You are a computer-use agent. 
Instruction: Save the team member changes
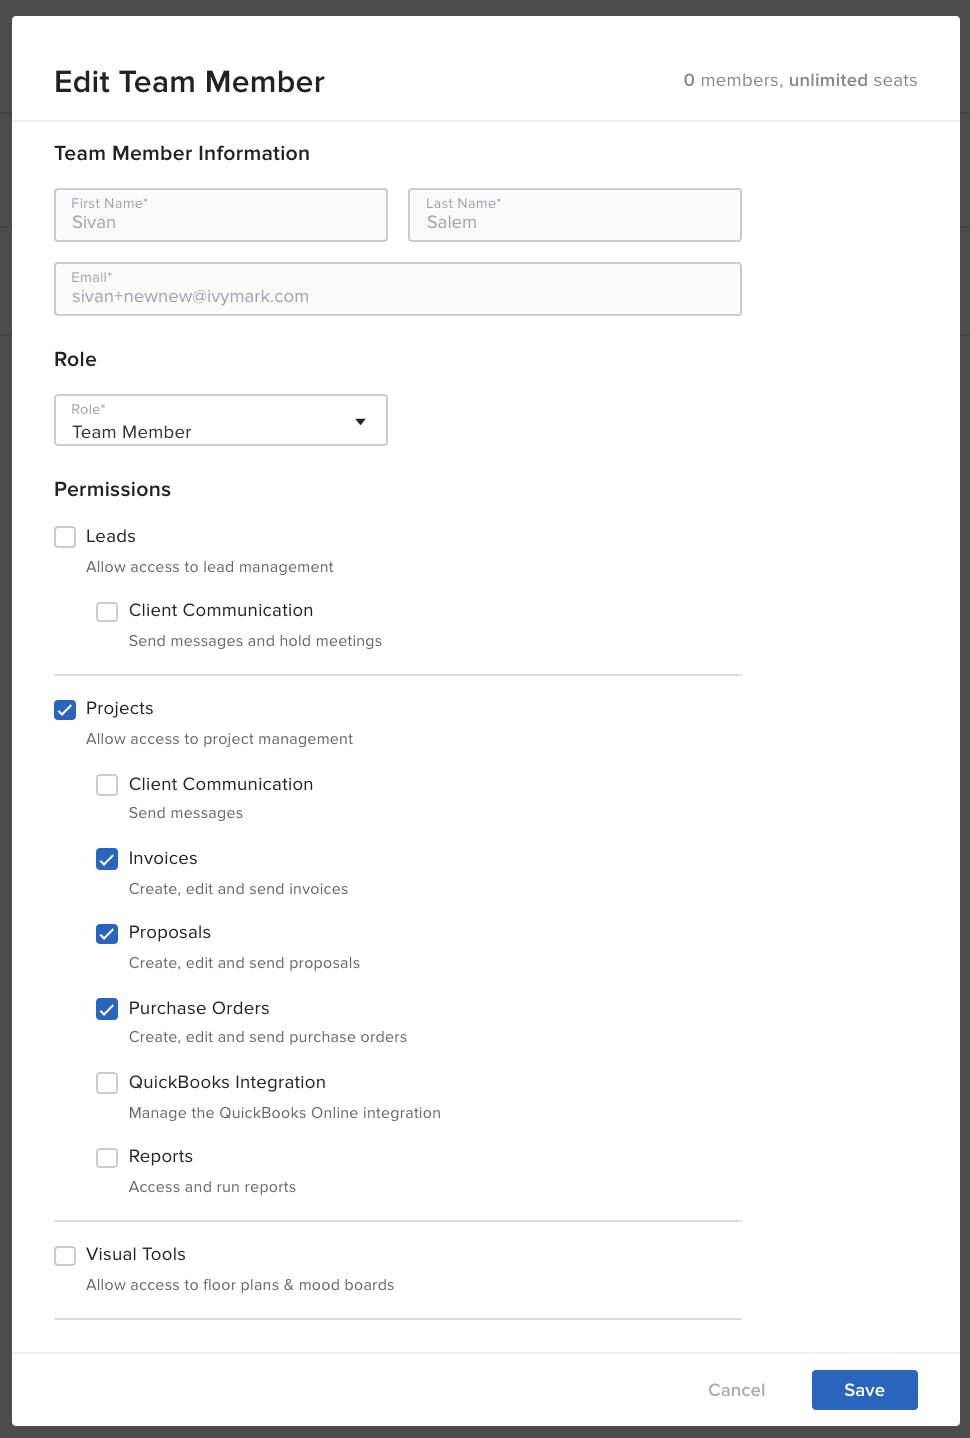(865, 1390)
